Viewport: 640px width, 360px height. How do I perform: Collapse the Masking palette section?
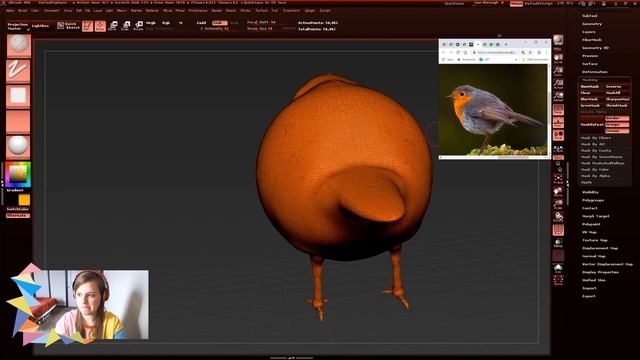click(x=589, y=80)
